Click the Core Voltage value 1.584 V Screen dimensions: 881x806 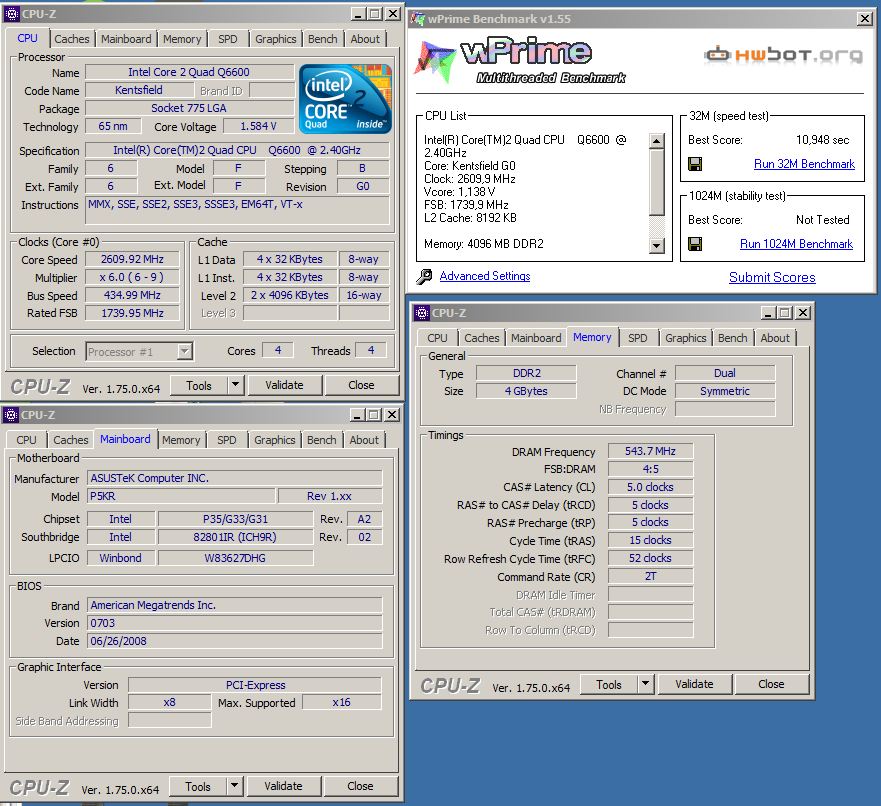pos(258,126)
